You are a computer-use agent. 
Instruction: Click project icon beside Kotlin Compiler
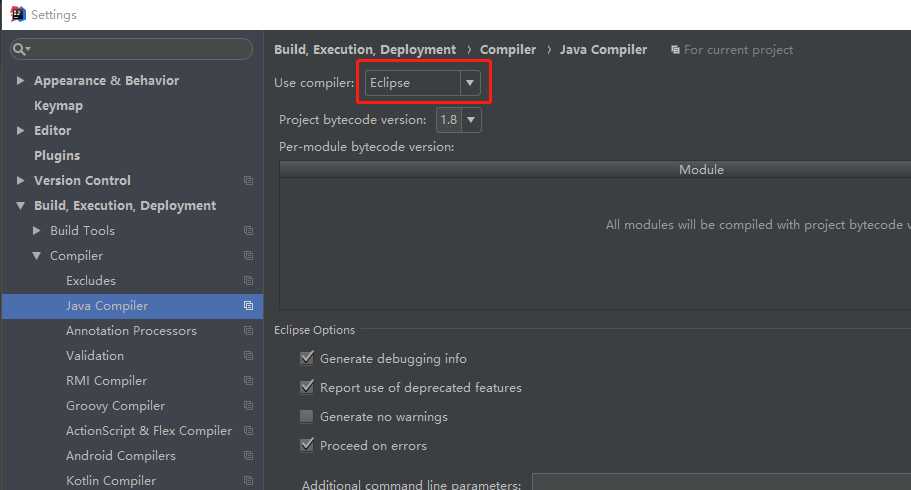point(248,481)
